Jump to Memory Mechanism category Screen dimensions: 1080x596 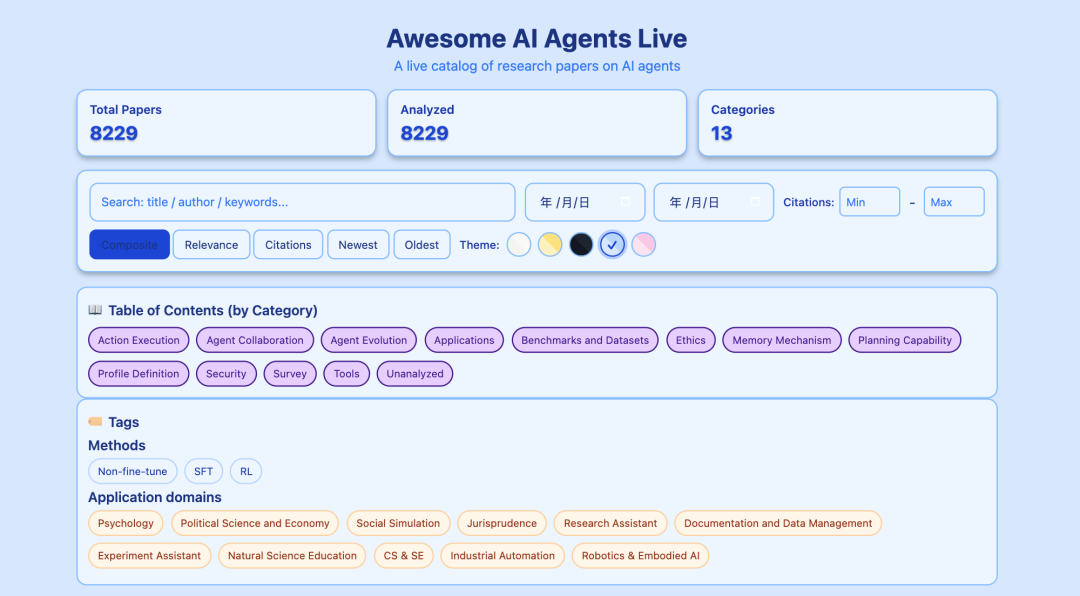pos(781,340)
